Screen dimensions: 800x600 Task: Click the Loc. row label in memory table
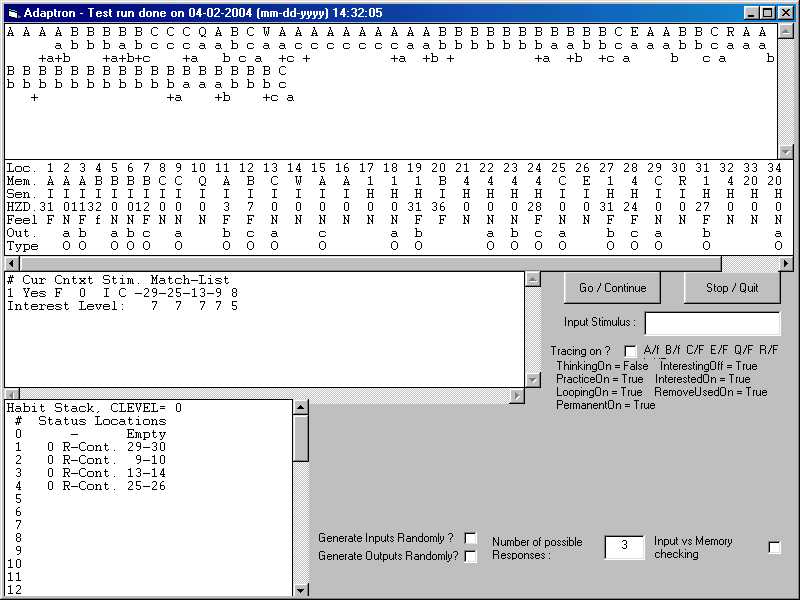(21, 168)
